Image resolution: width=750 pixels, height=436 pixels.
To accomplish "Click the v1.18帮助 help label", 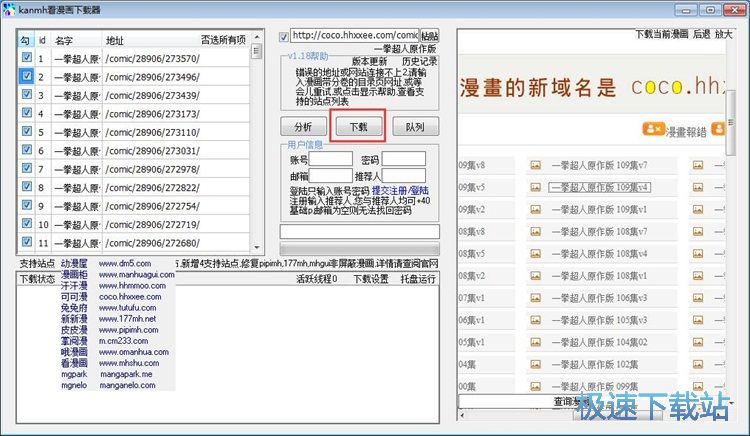I will tap(308, 56).
